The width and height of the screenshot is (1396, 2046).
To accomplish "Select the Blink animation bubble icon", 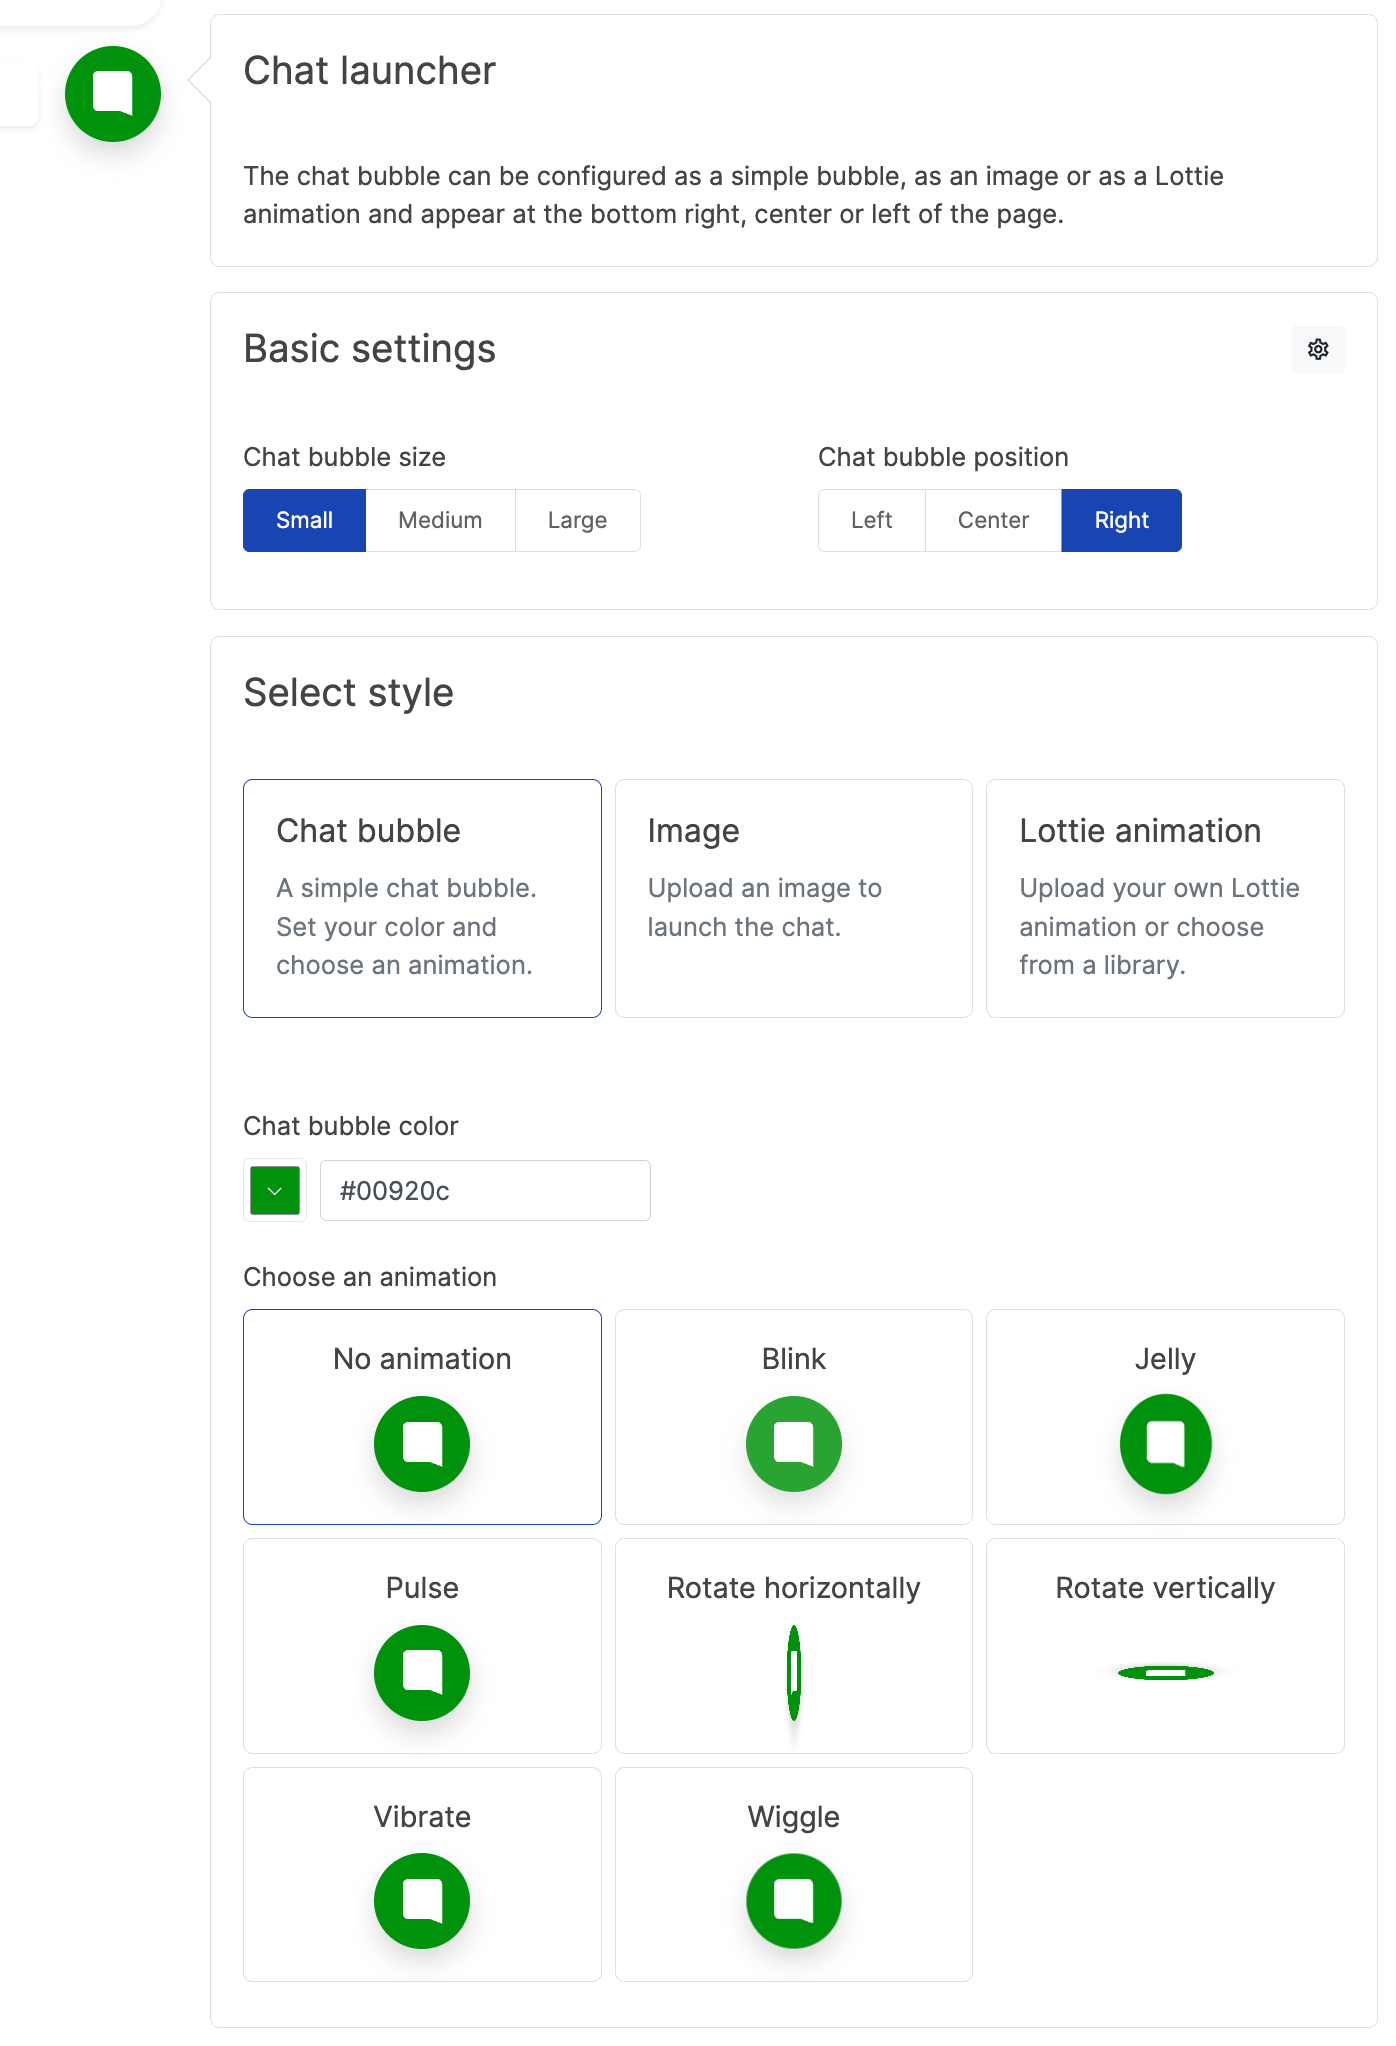I will pos(793,1443).
